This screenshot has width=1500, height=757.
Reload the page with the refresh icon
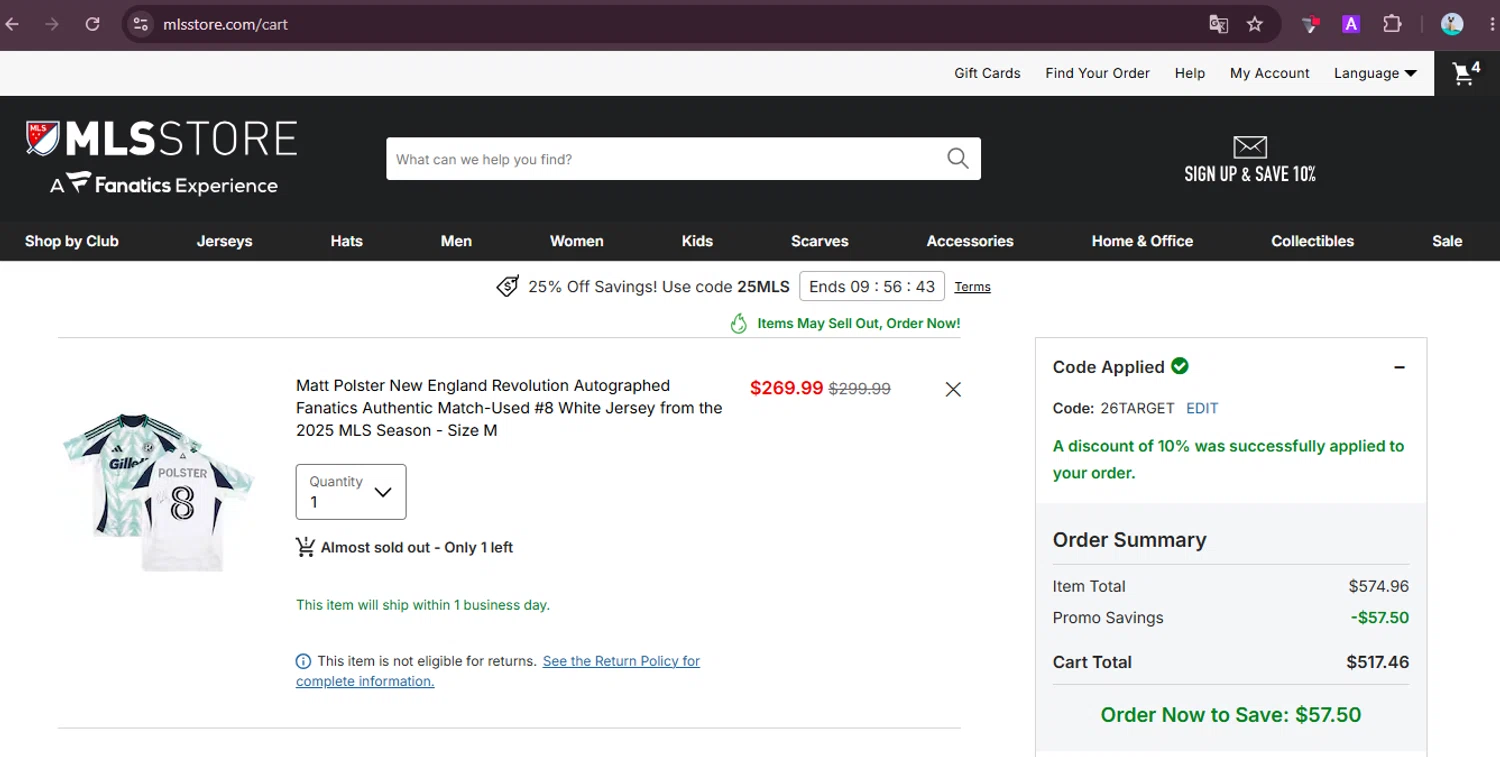click(x=93, y=24)
